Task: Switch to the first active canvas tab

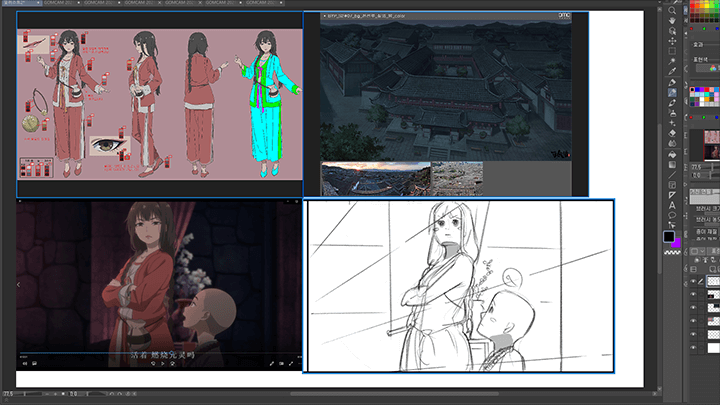Action: [x=21, y=3]
